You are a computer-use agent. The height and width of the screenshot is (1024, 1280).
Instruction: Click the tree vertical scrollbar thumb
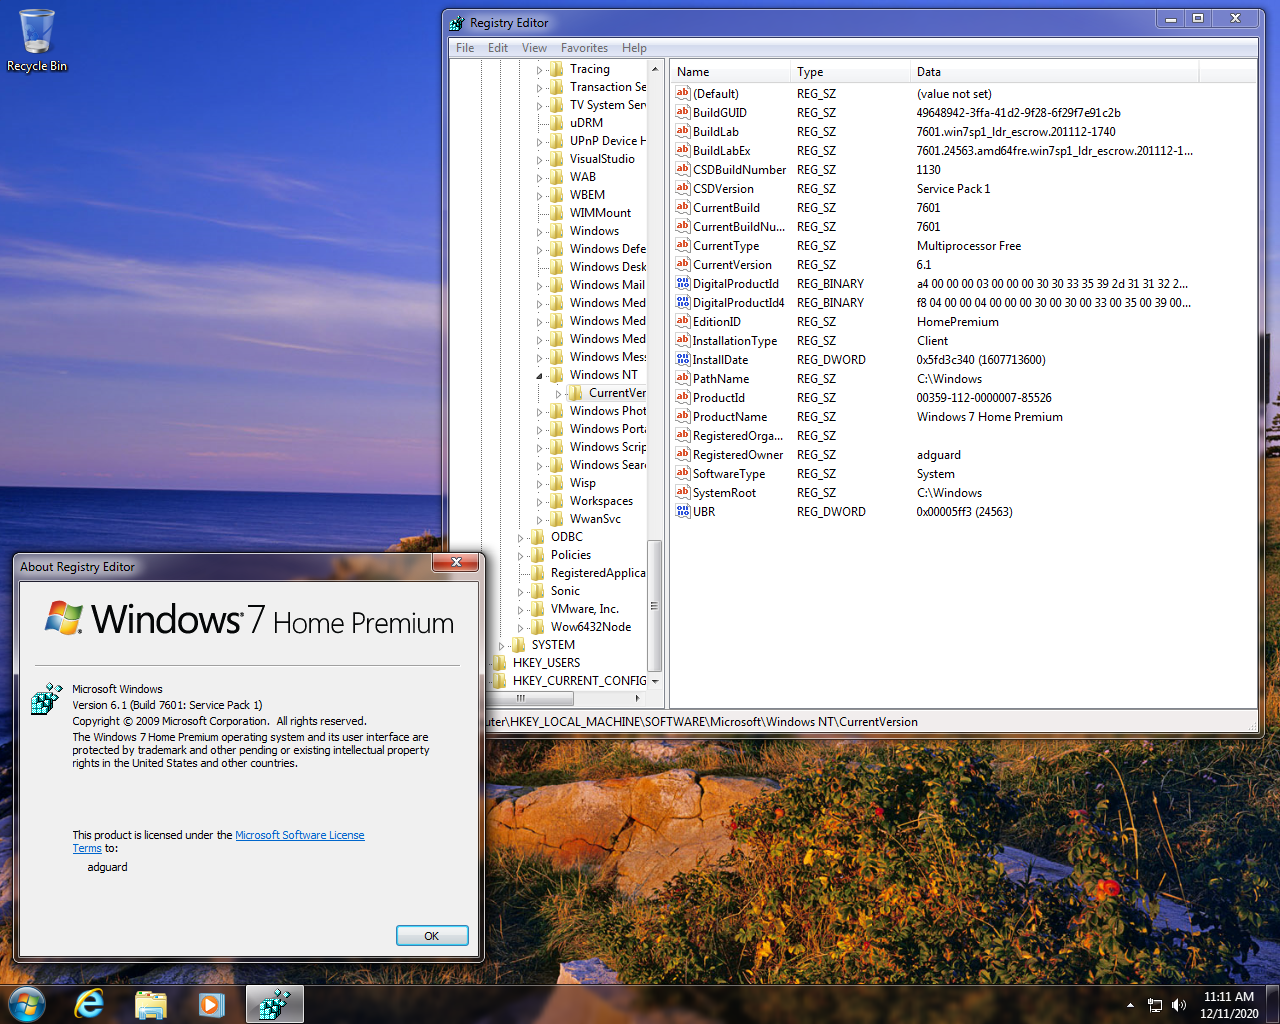[x=655, y=605]
